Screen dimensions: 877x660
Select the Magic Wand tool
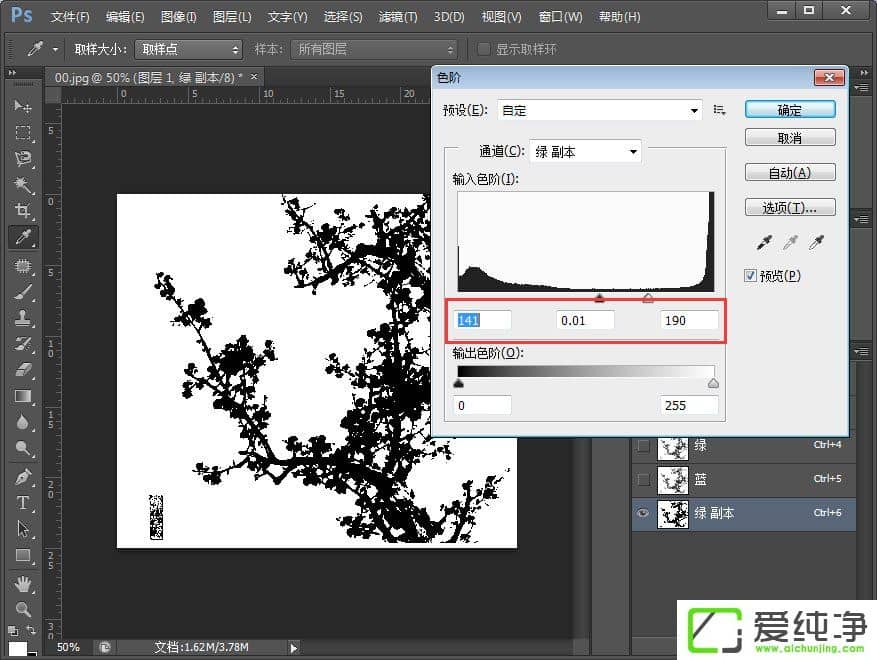point(22,185)
